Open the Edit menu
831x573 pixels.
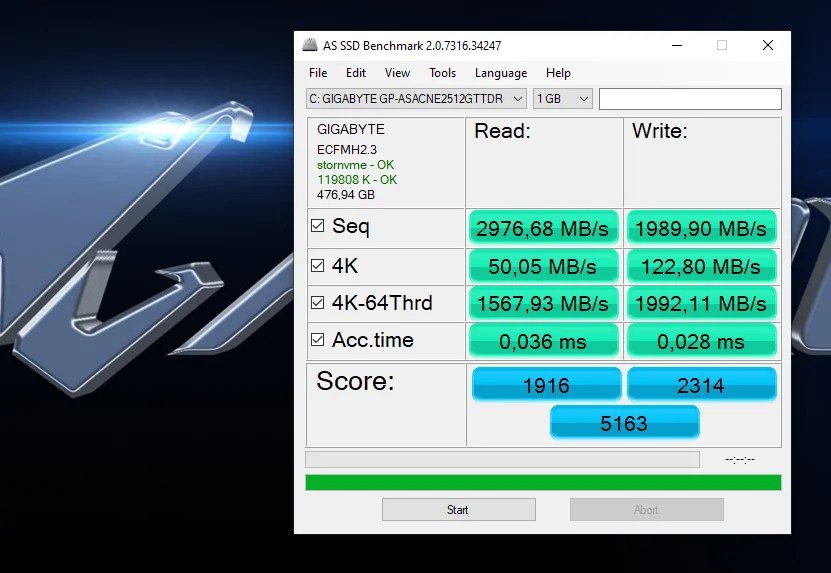tap(356, 73)
